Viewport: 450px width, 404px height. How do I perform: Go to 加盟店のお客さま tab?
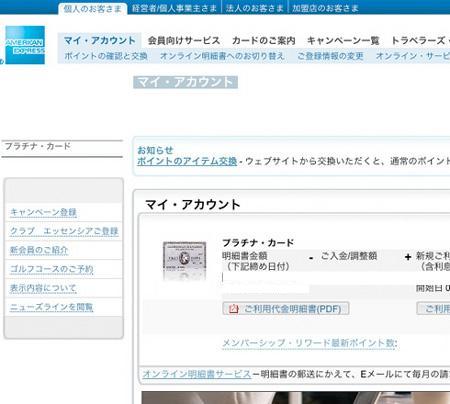pos(325,8)
